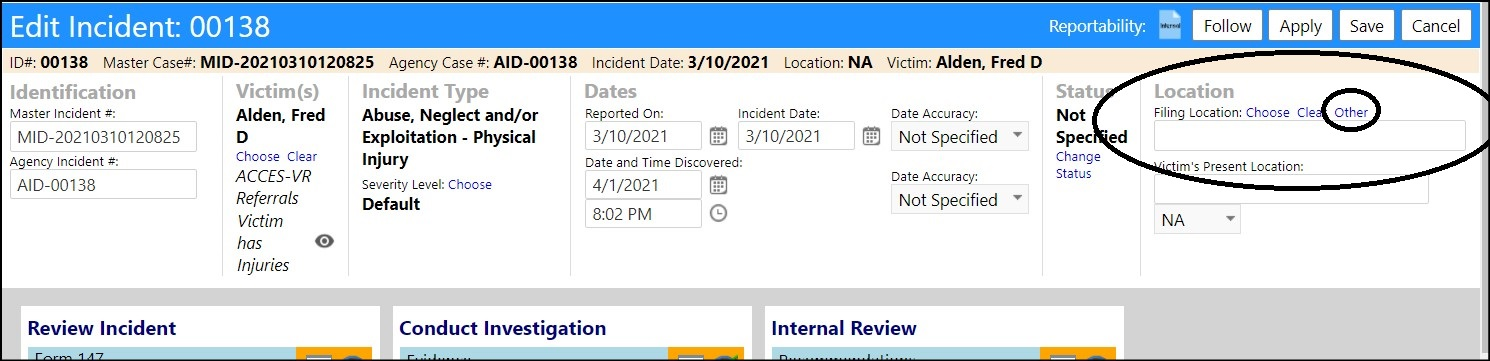Open calendar for Date and Time Discovered
The width and height of the screenshot is (1490, 361).
tap(718, 185)
